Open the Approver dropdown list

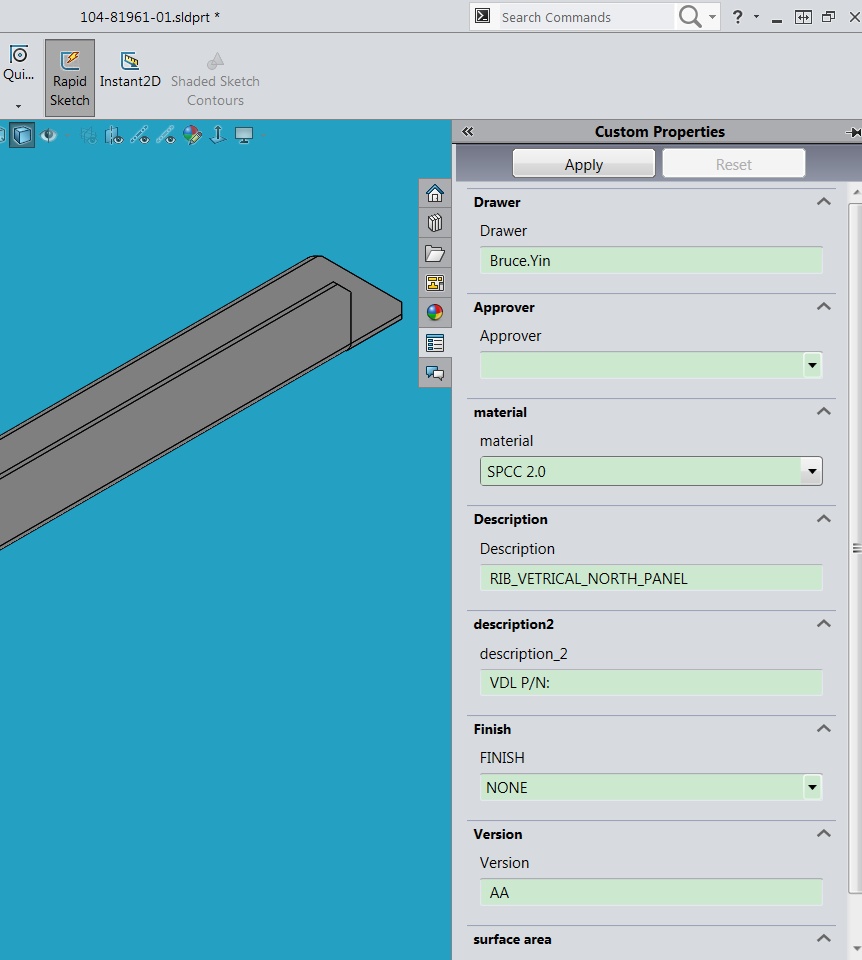pyautogui.click(x=812, y=366)
